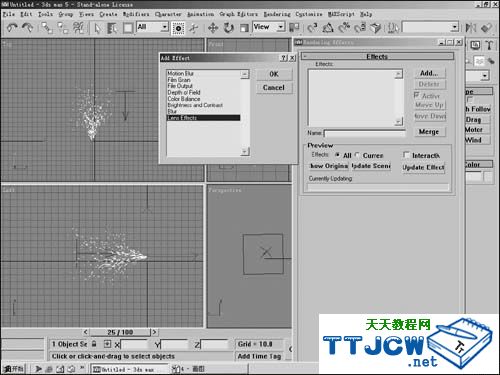The width and height of the screenshot is (500, 375).
Task: Open the Windows Start button
Action: pos(13,369)
